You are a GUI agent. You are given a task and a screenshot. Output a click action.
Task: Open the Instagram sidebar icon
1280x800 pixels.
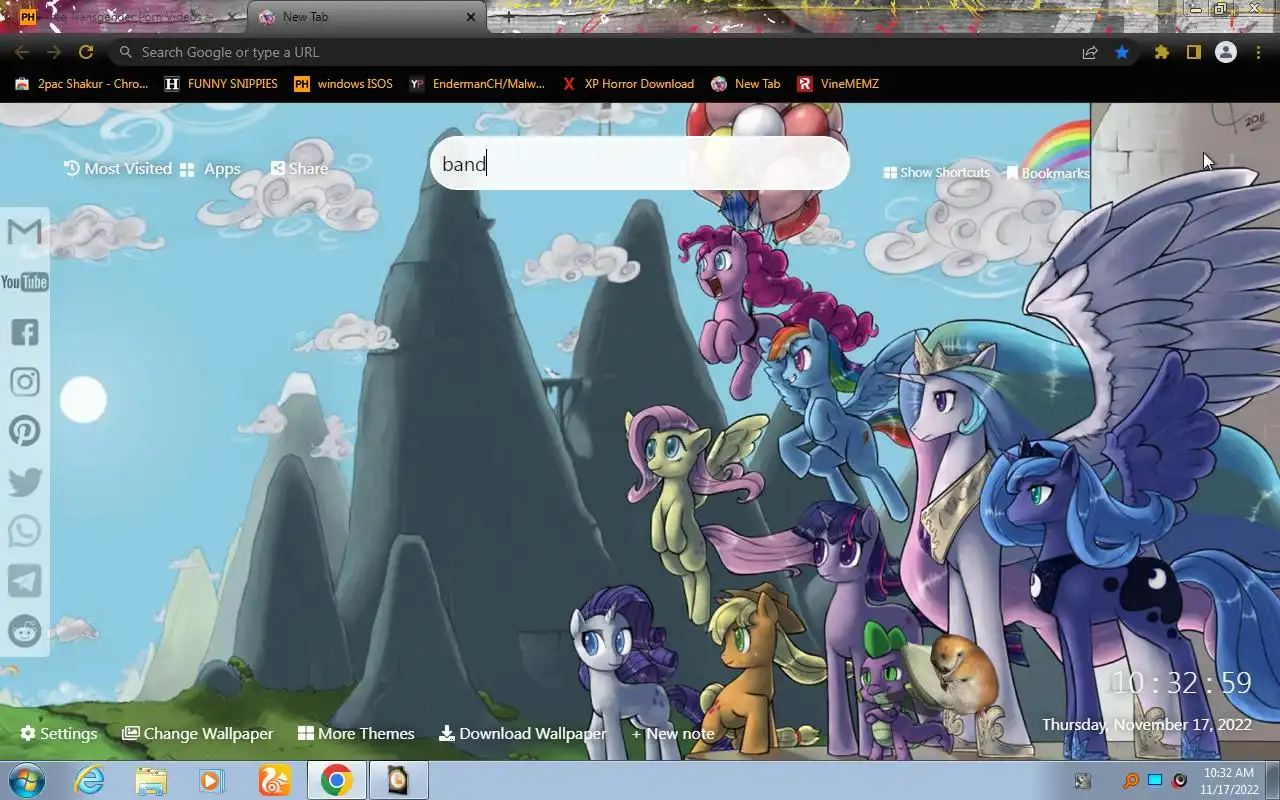coord(24,382)
